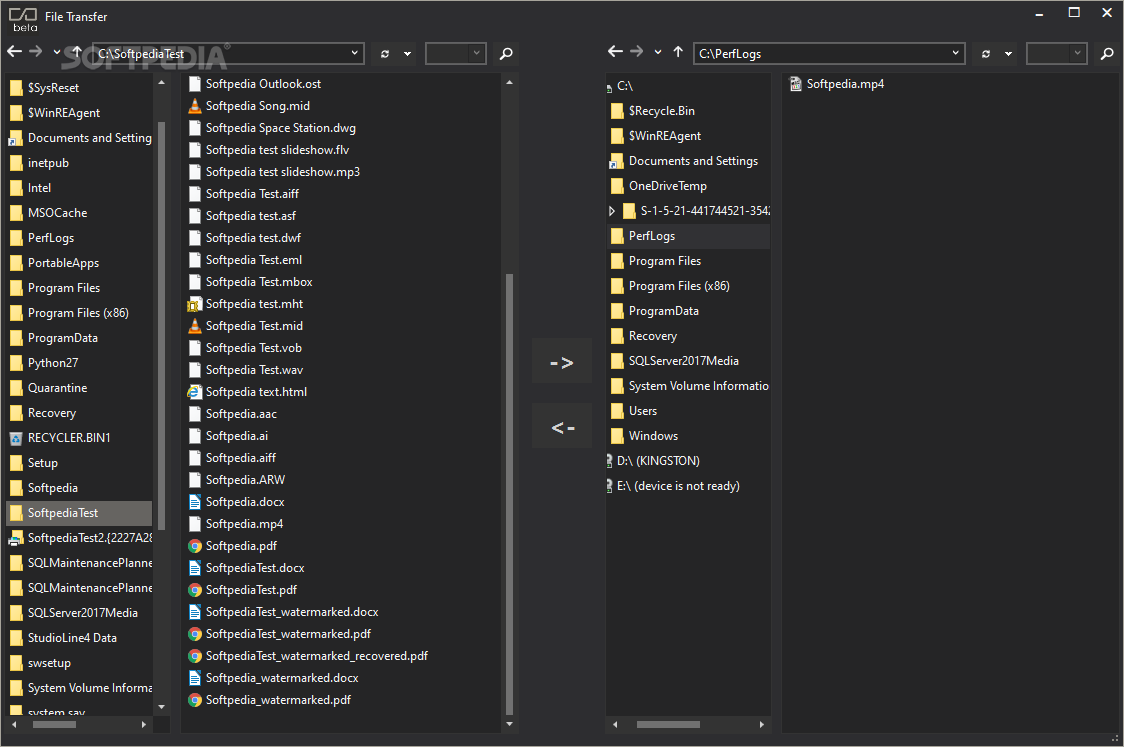
Task: Select the C:\ drive root node
Action: [x=621, y=86]
